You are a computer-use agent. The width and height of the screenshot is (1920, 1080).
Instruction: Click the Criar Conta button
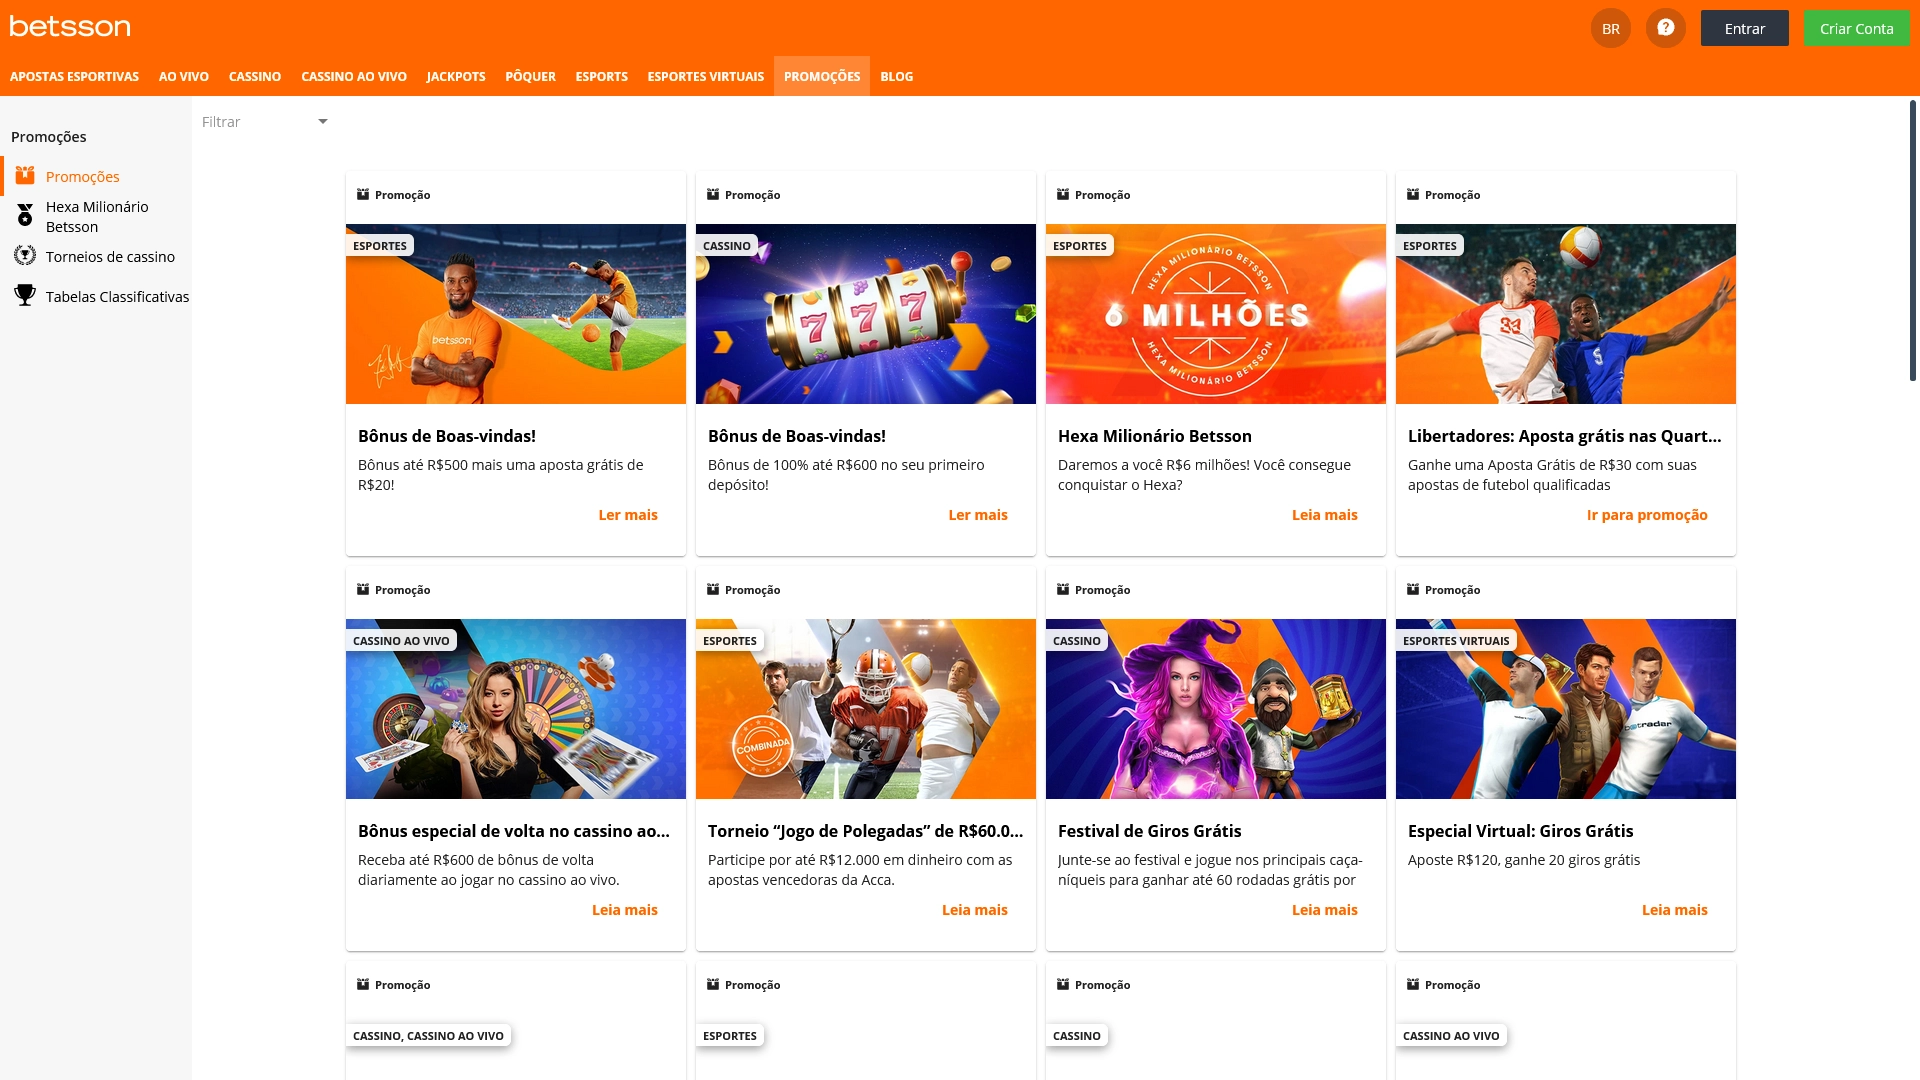click(x=1856, y=28)
